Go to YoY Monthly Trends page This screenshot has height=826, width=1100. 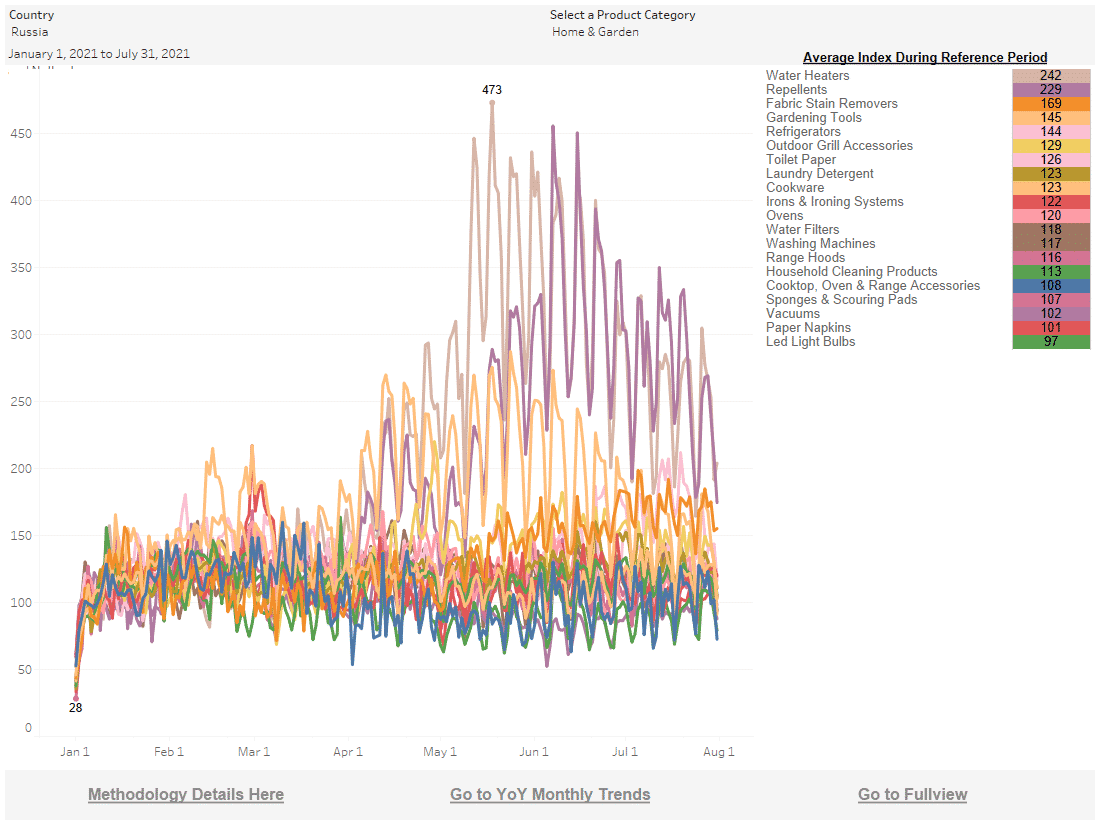(550, 794)
